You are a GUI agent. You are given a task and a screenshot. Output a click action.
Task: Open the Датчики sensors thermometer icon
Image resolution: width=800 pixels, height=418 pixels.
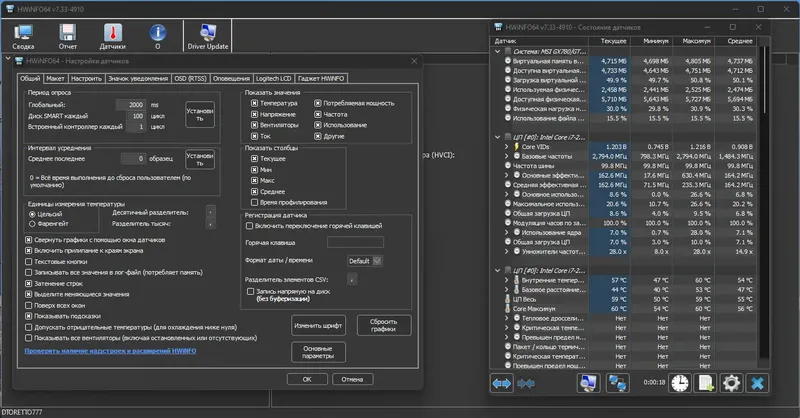(x=112, y=37)
